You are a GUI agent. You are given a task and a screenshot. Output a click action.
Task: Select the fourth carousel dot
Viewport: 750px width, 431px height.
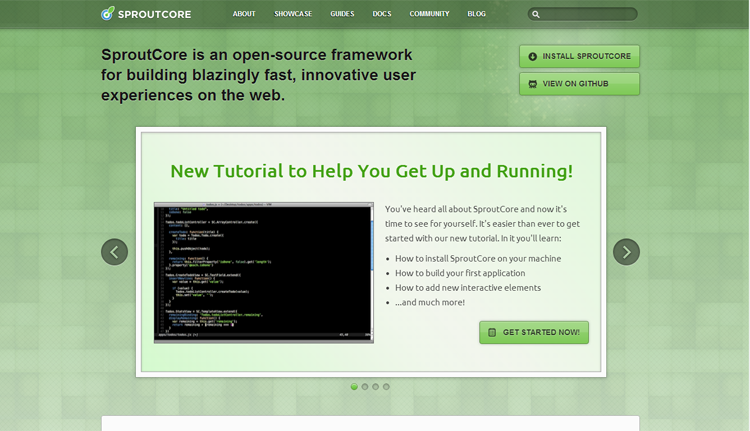[386, 387]
